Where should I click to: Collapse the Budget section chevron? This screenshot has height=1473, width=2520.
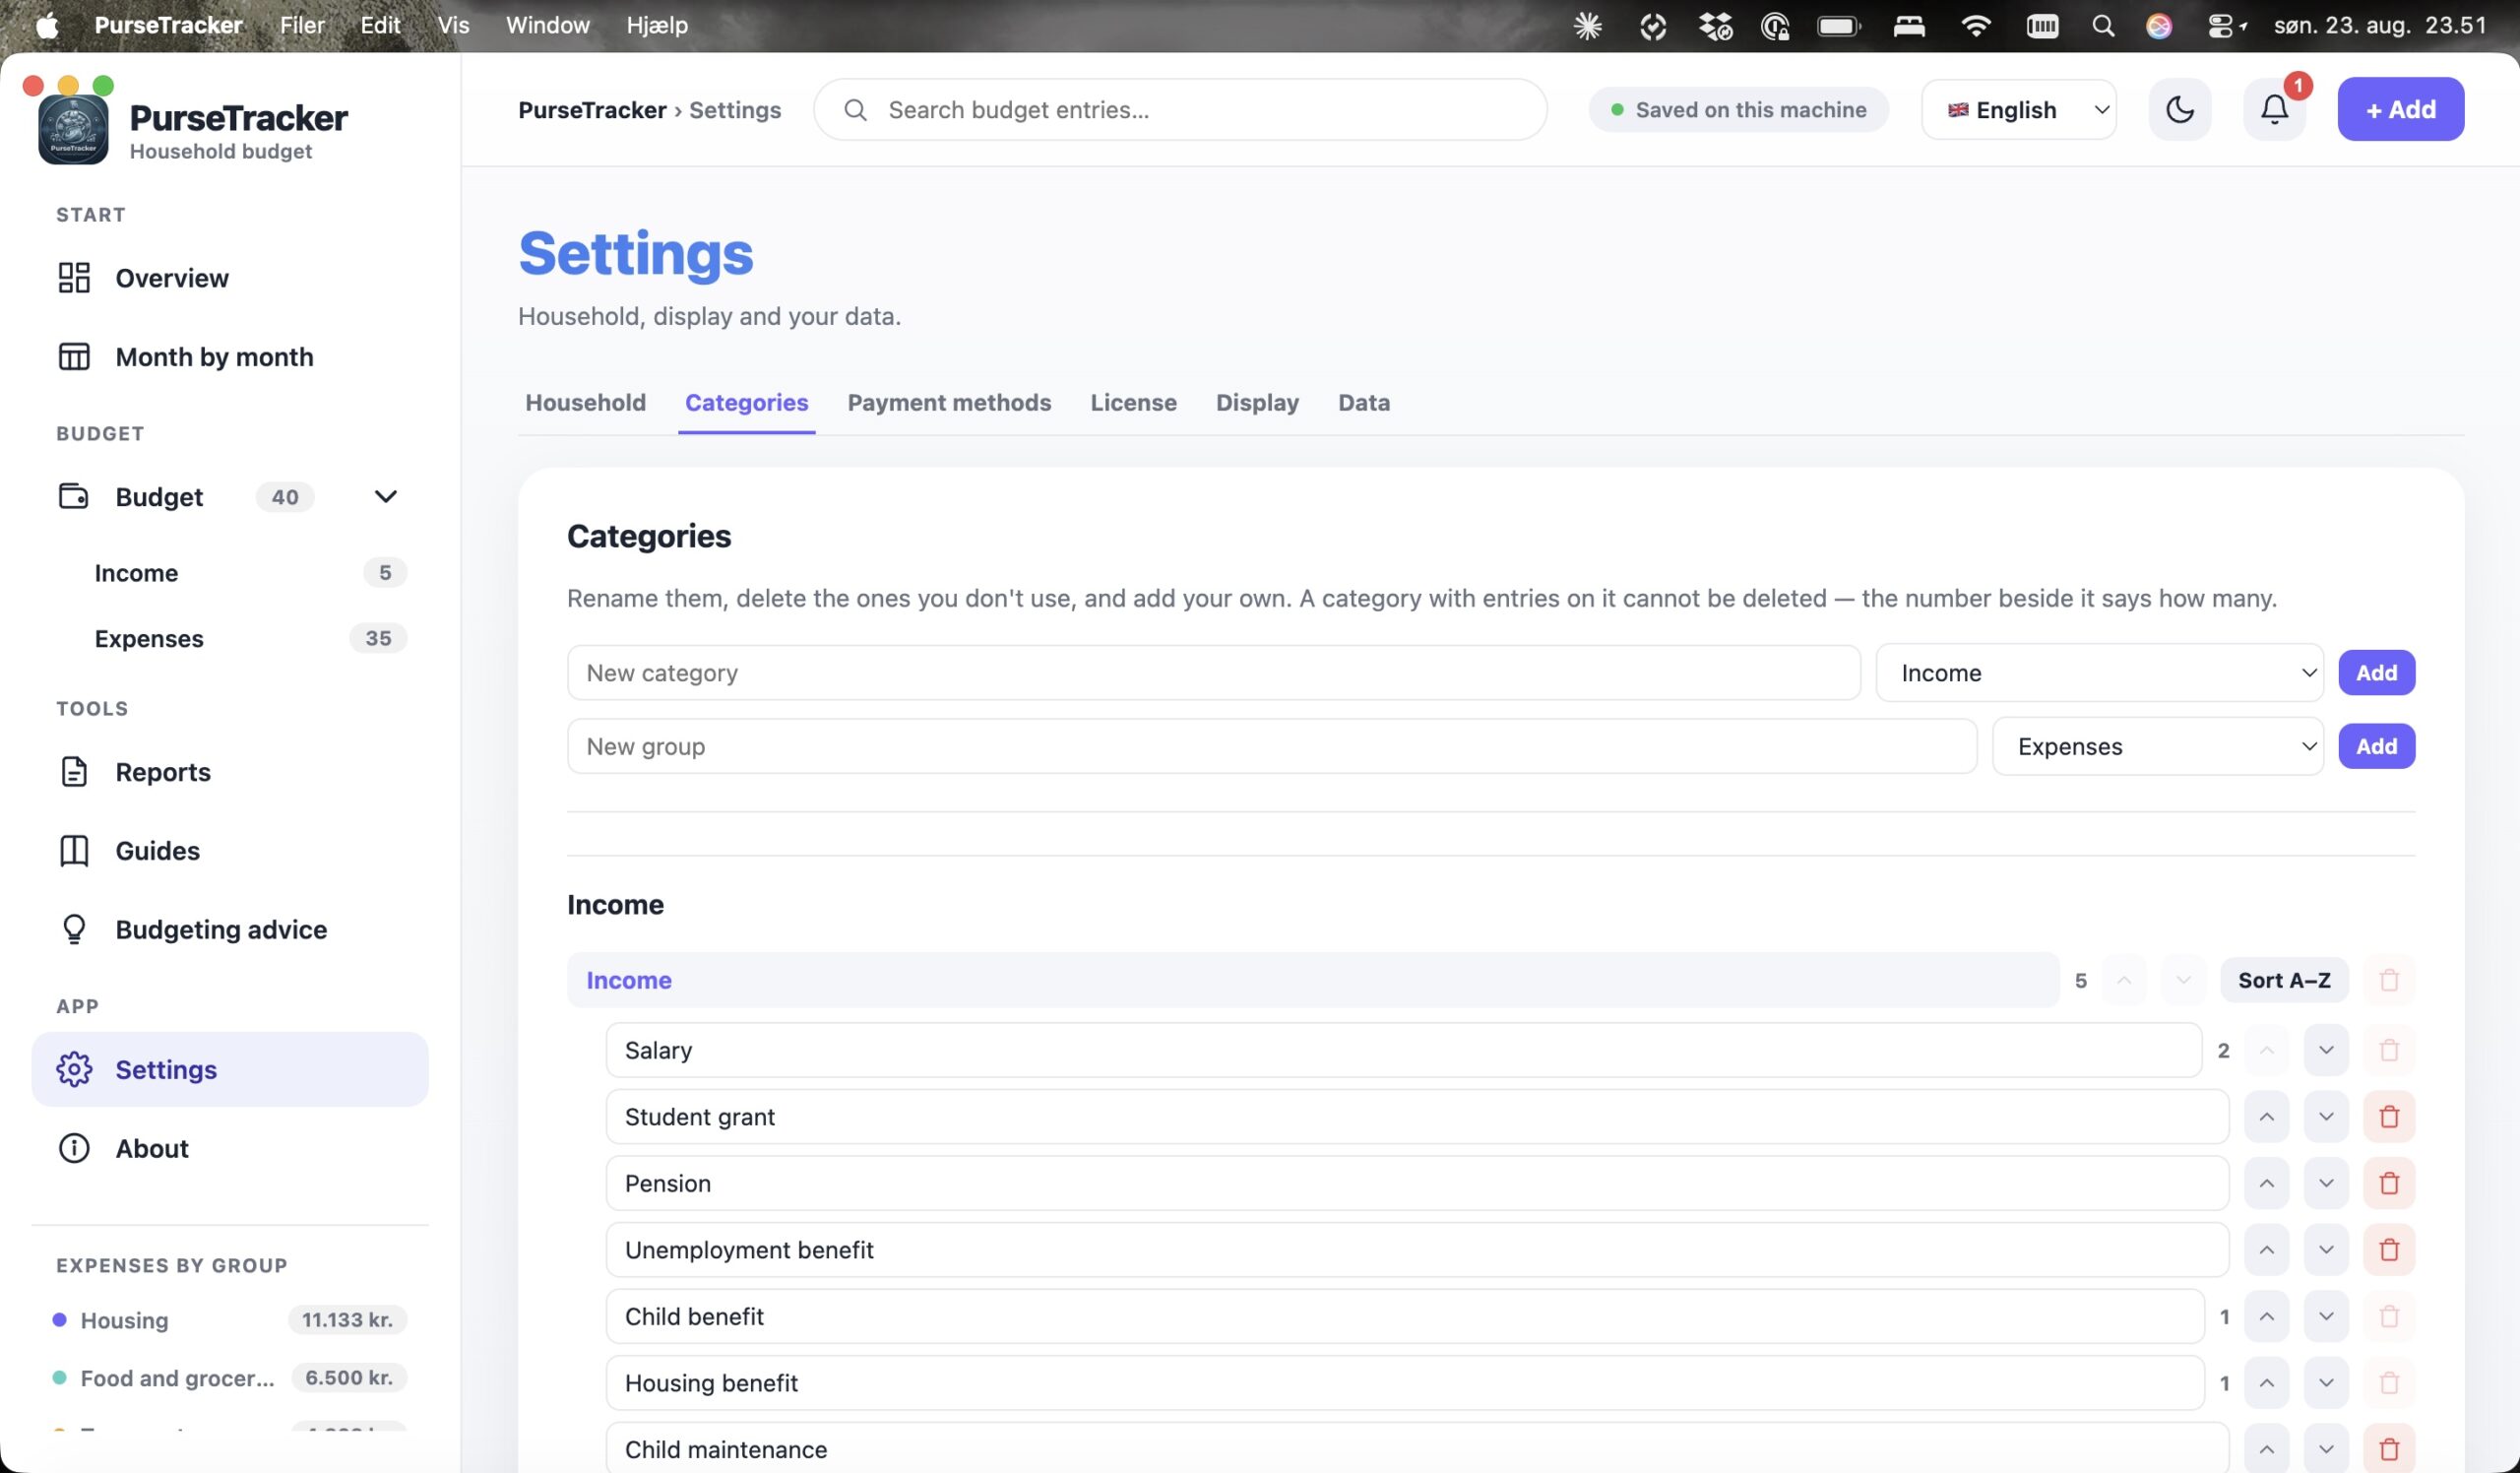[385, 497]
